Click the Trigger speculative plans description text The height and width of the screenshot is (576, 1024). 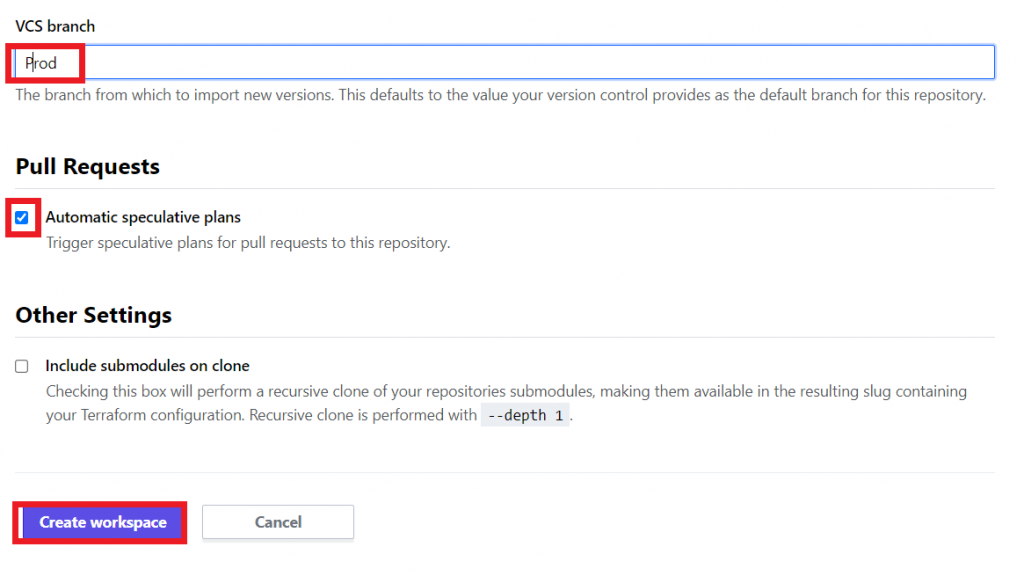point(248,243)
